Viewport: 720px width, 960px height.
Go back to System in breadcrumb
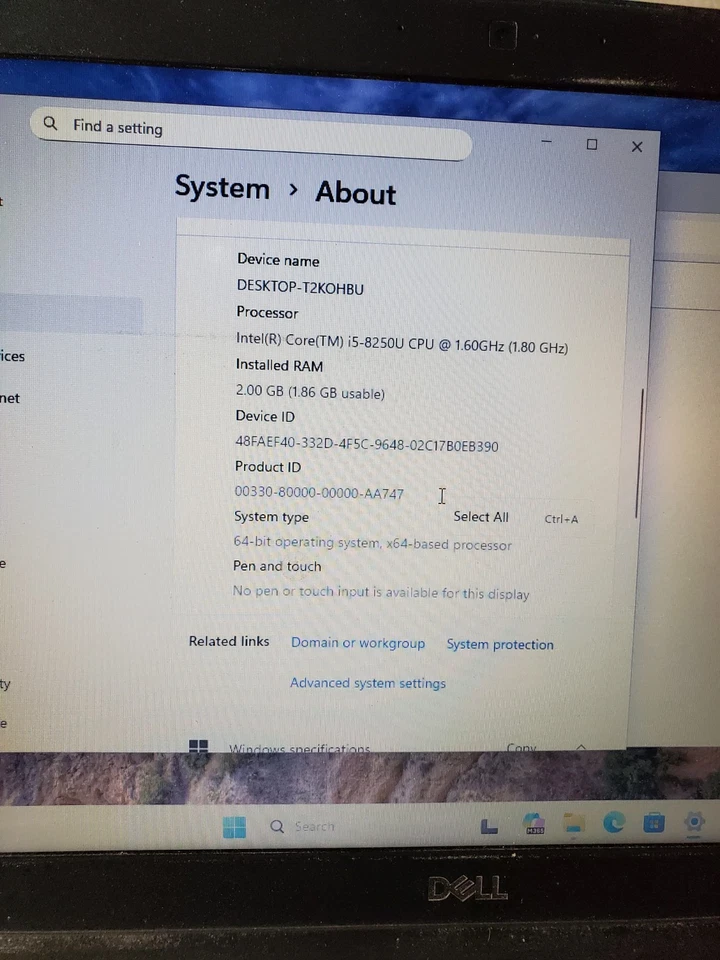click(x=222, y=187)
